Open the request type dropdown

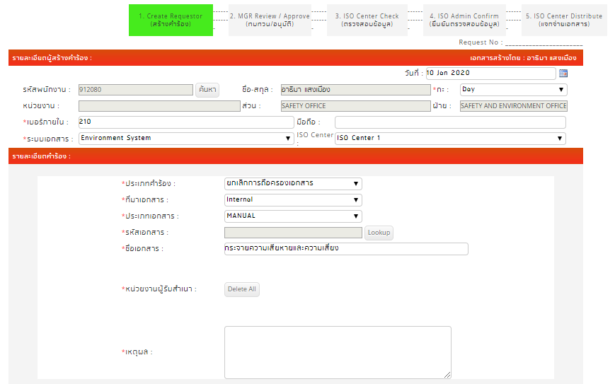[x=293, y=183]
